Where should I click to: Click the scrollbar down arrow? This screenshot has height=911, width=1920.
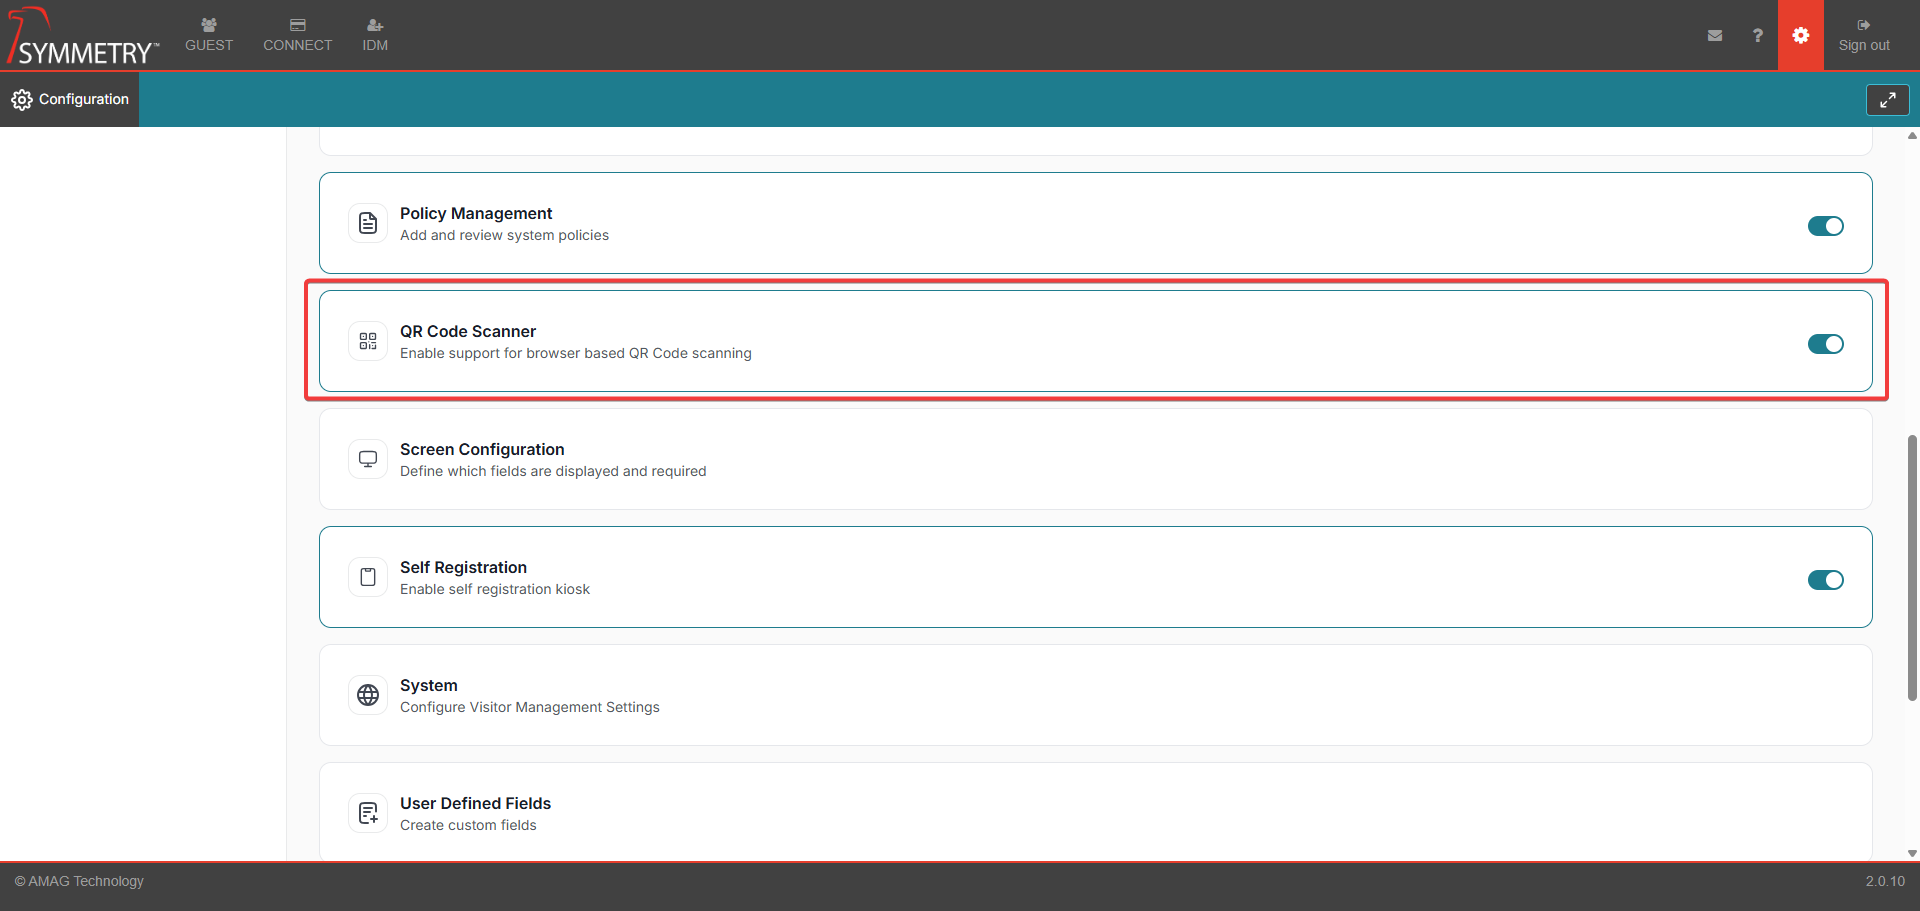1912,853
